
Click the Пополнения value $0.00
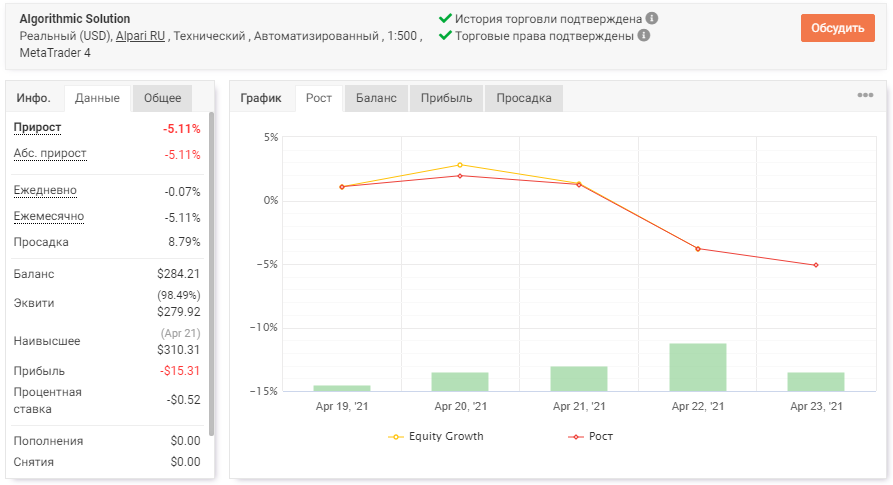185,441
